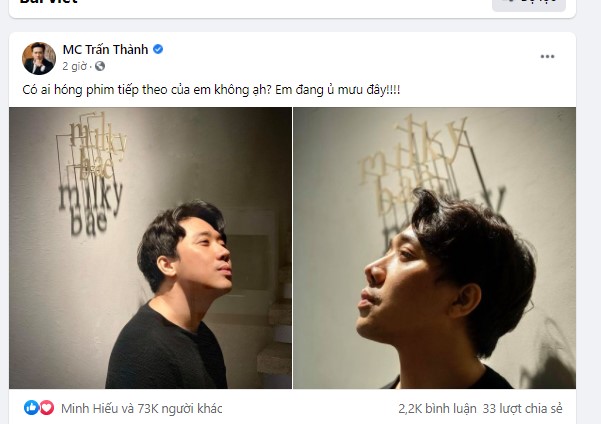Click MC Trấn Thành's profile avatar
This screenshot has height=424, width=601.
pos(38,58)
